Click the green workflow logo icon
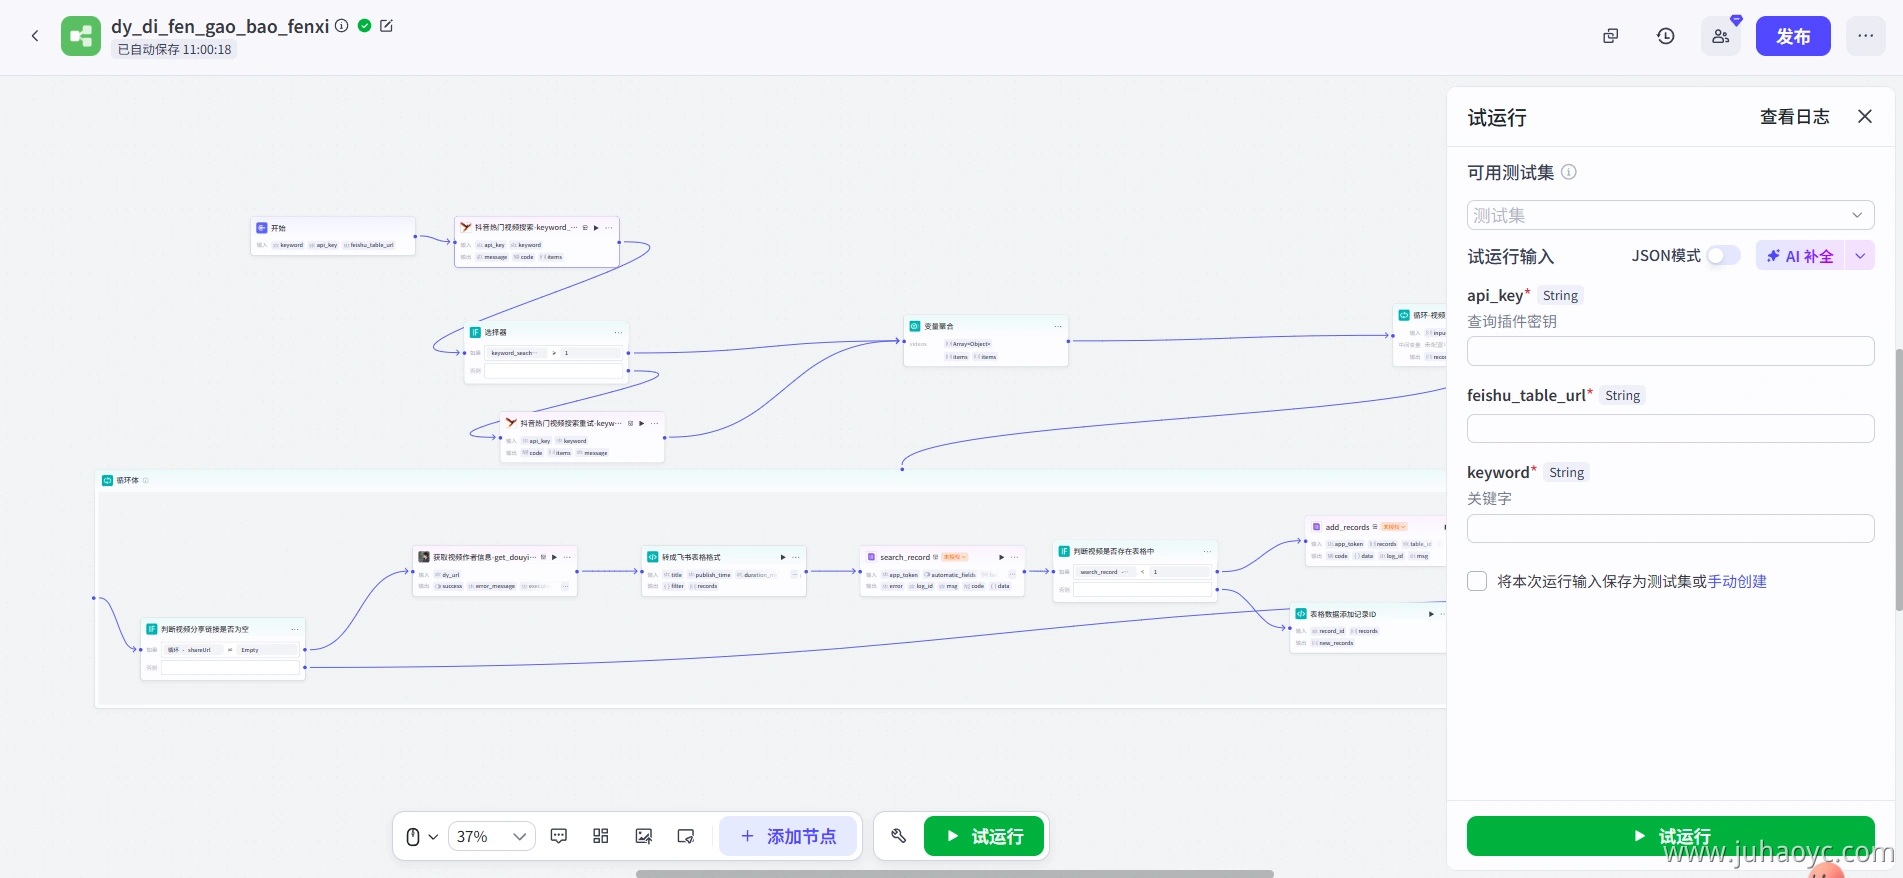Image resolution: width=1903 pixels, height=878 pixels. [81, 36]
